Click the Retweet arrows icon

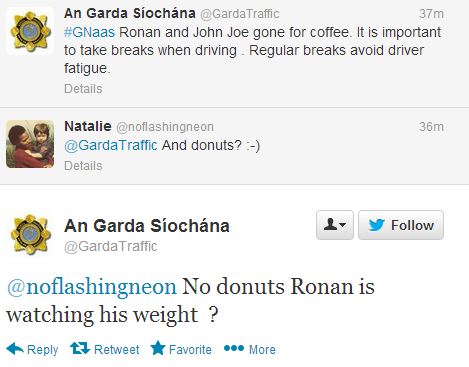pyautogui.click(x=80, y=348)
